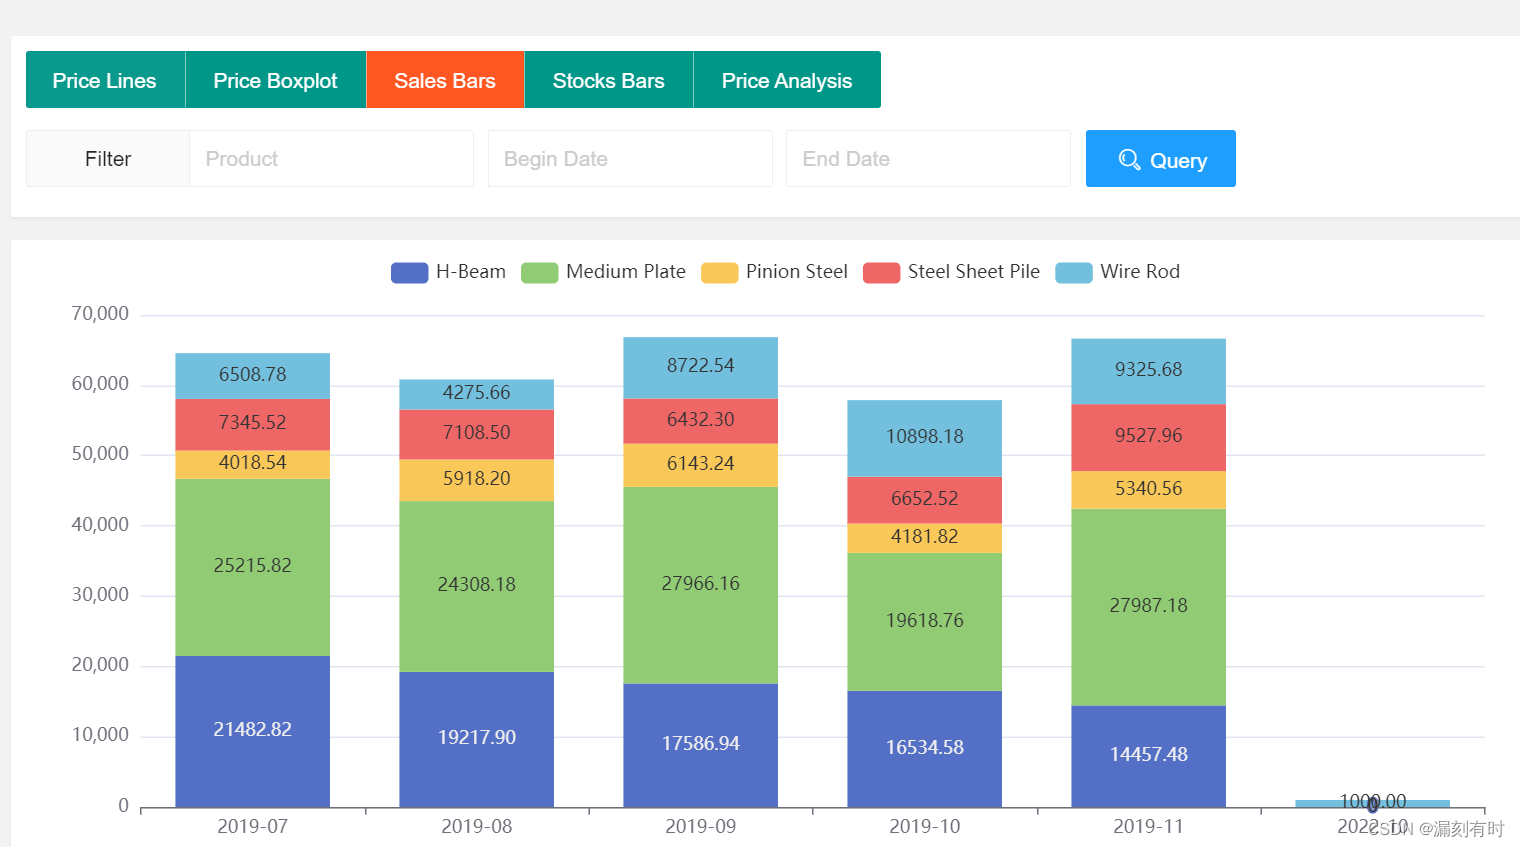Toggle Pinion Steel series visibility
1520x847 pixels.
pos(774,271)
